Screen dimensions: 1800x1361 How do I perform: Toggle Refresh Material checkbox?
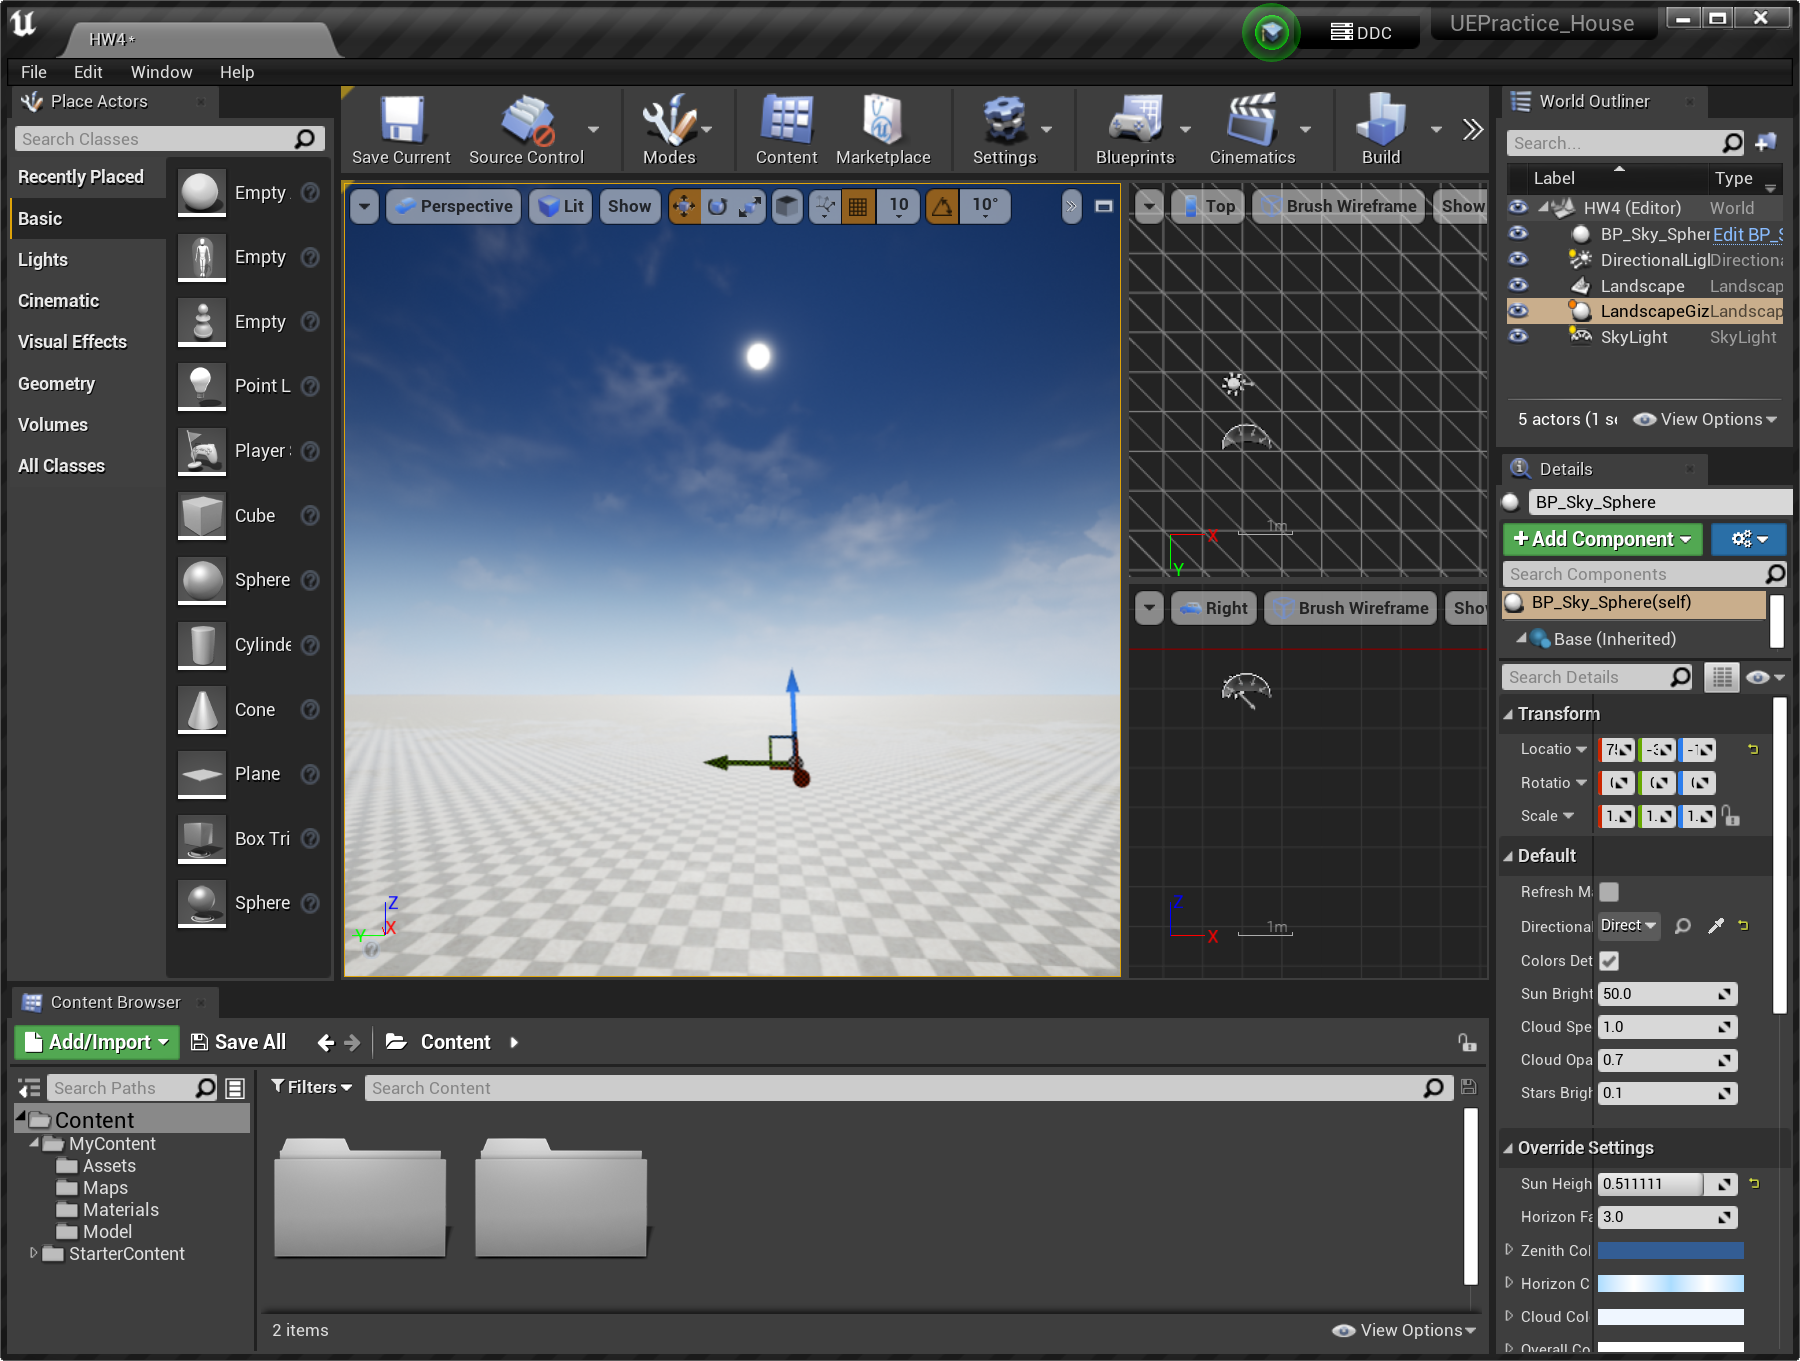(x=1609, y=892)
